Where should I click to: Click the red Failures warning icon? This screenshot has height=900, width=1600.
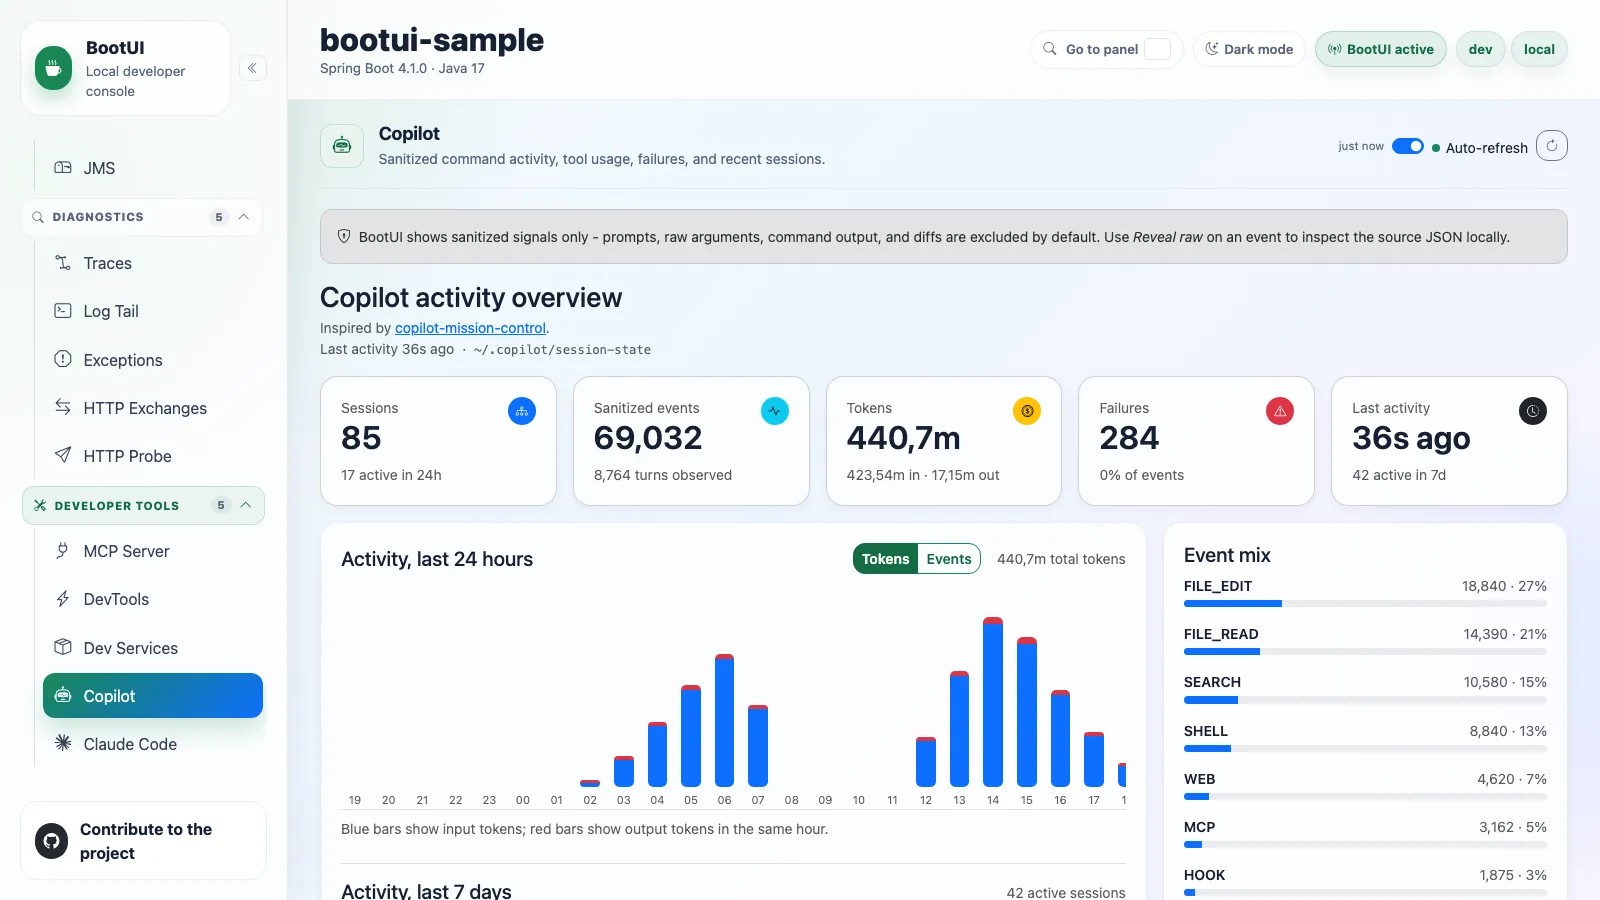point(1280,411)
